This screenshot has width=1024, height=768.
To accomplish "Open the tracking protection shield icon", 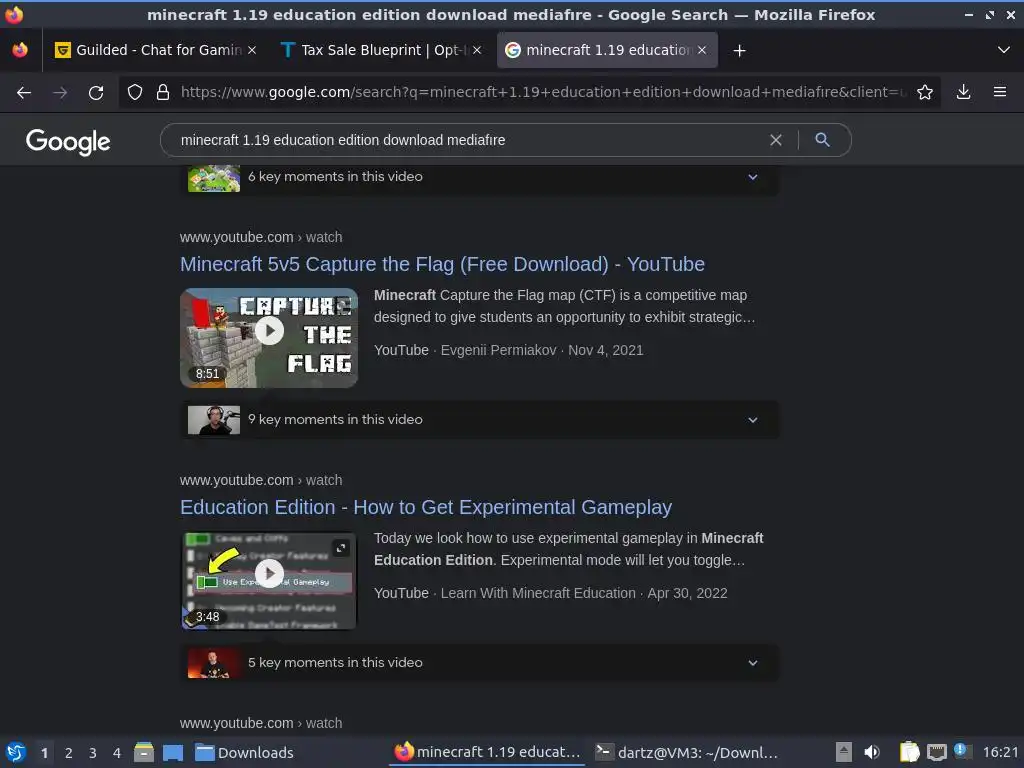I will (135, 92).
